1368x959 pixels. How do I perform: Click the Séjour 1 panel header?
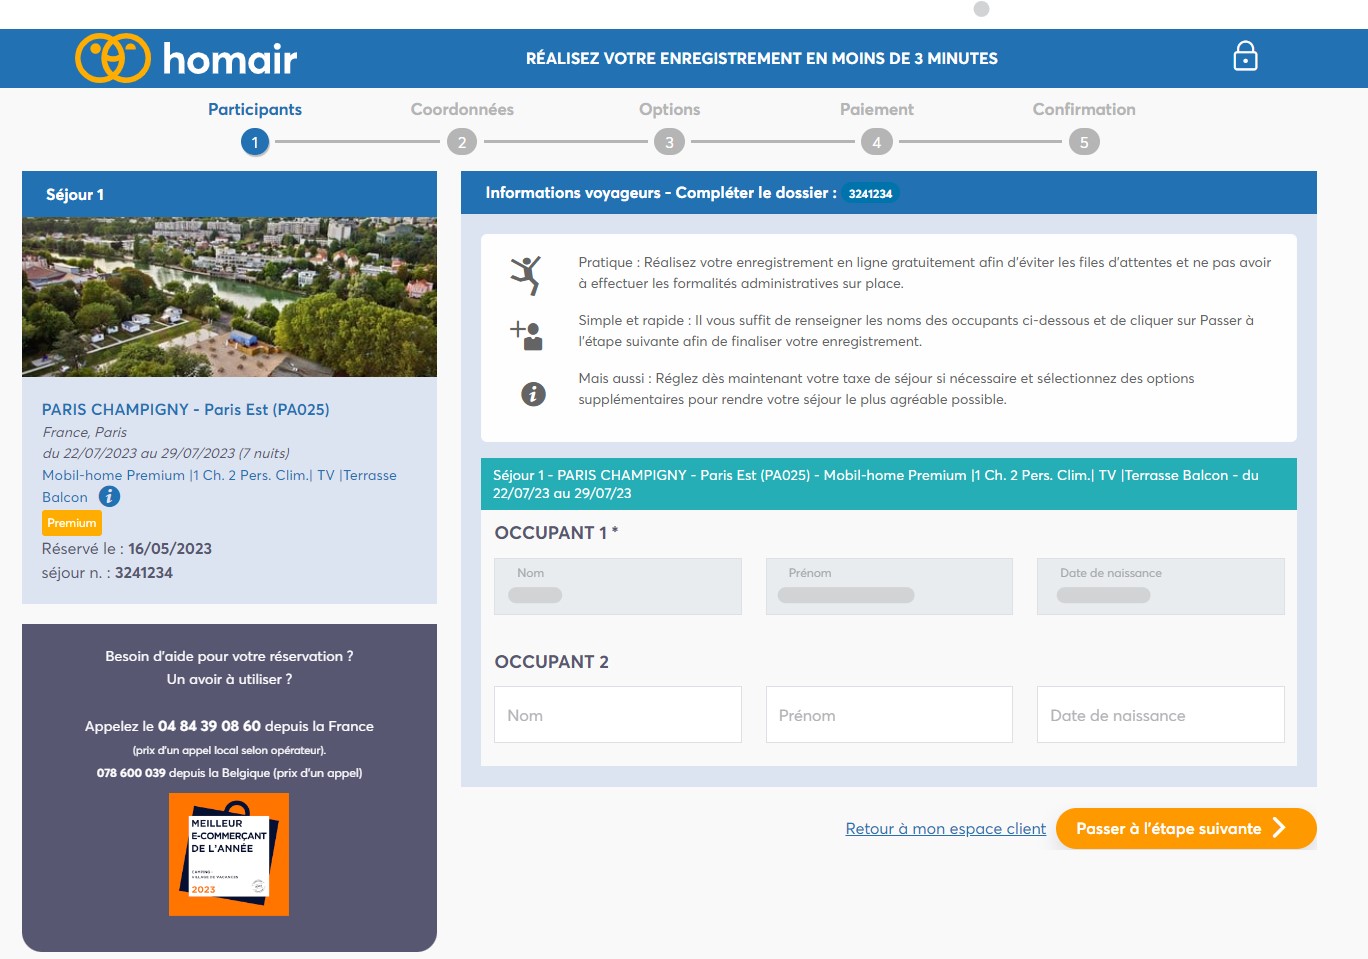tap(229, 194)
